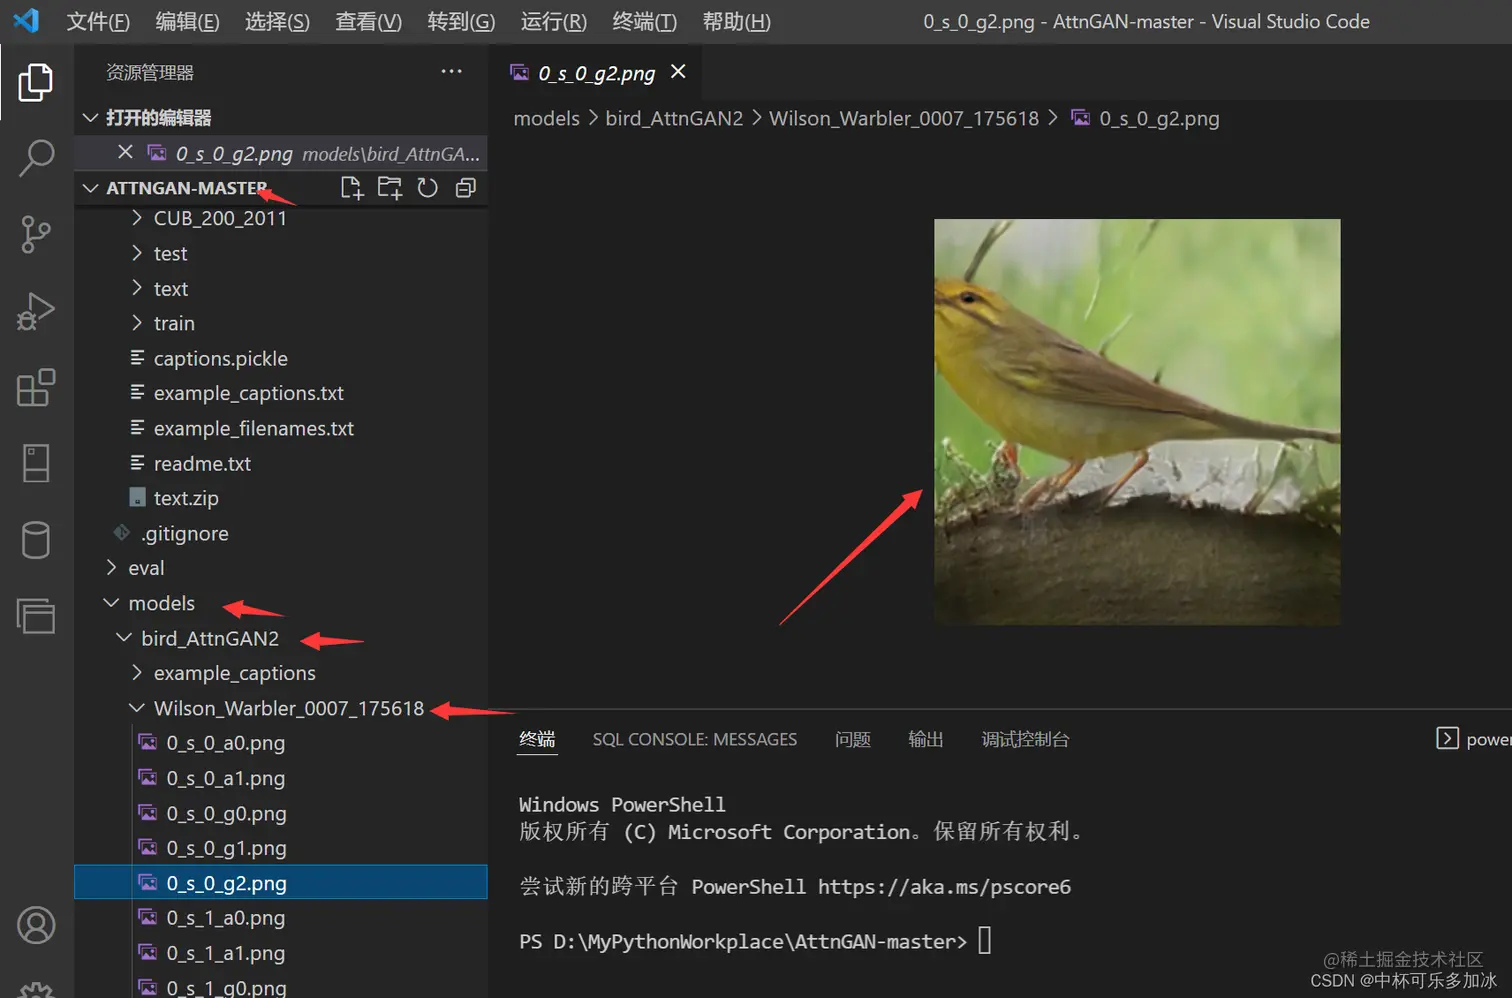Viewport: 1512px width, 998px height.
Task: Open the Run and Debug view icon
Action: pos(36,311)
